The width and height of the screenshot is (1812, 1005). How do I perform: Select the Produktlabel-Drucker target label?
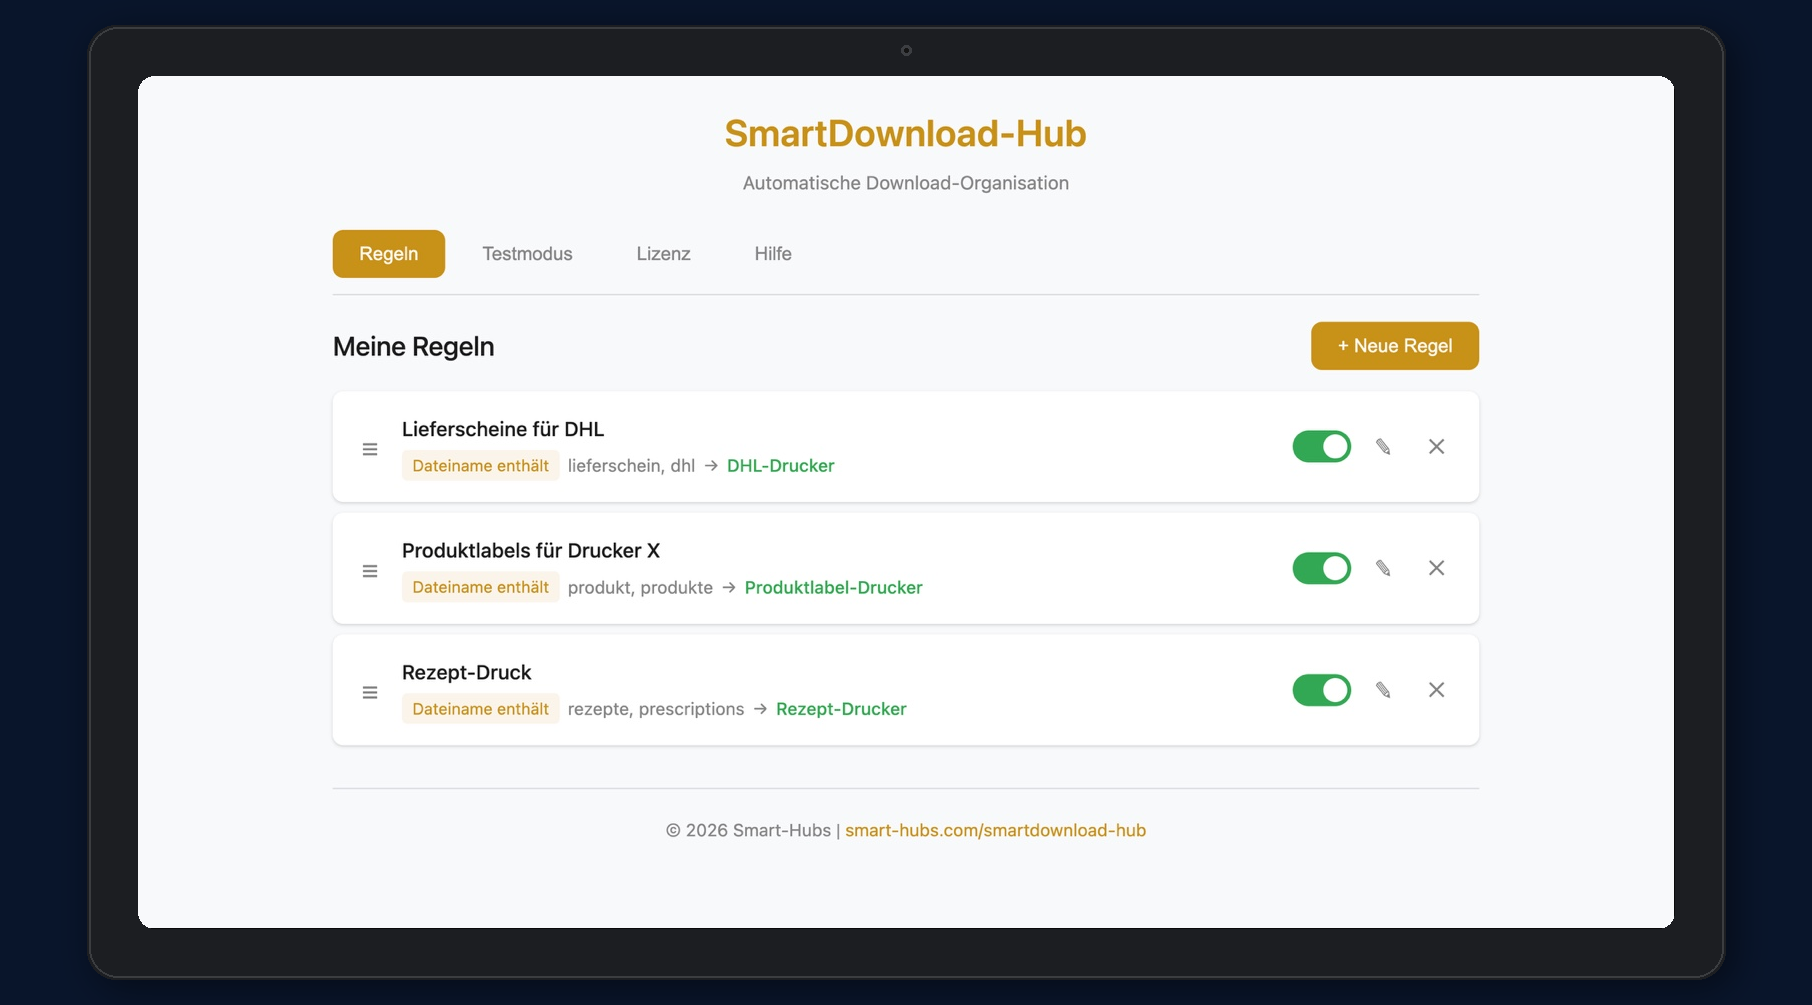click(833, 588)
